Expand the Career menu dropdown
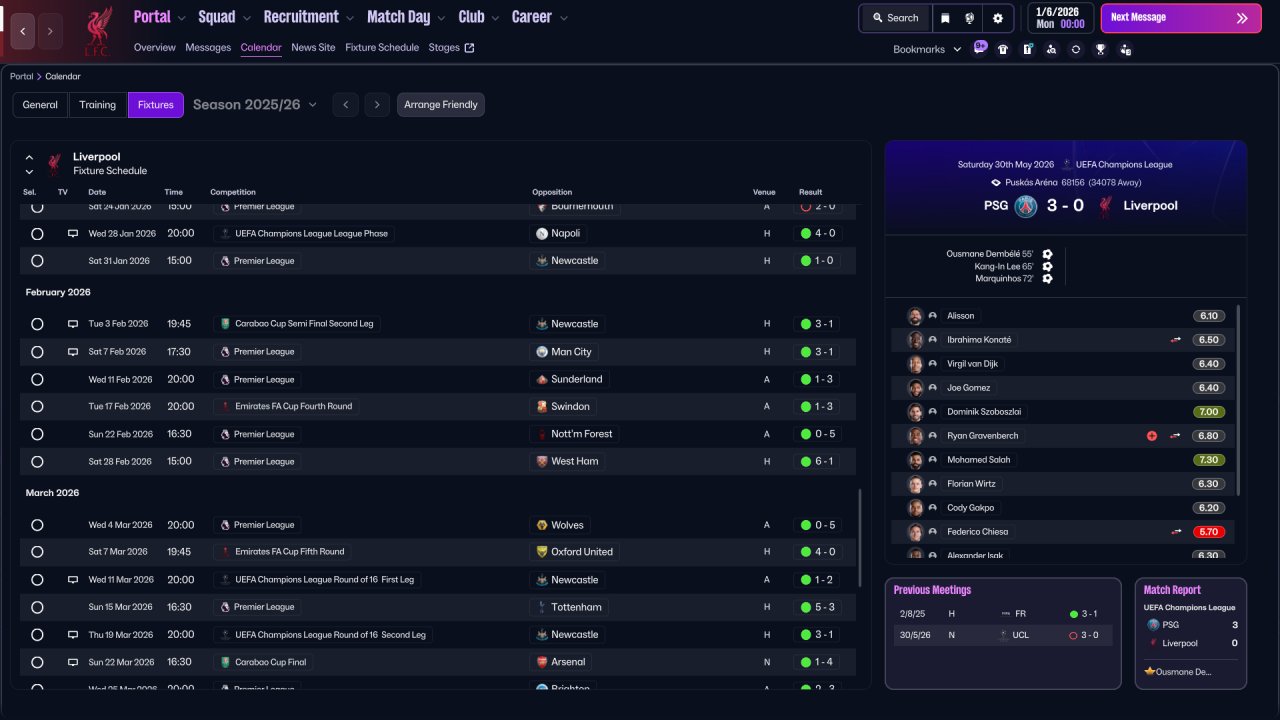This screenshot has width=1280, height=720. (563, 18)
